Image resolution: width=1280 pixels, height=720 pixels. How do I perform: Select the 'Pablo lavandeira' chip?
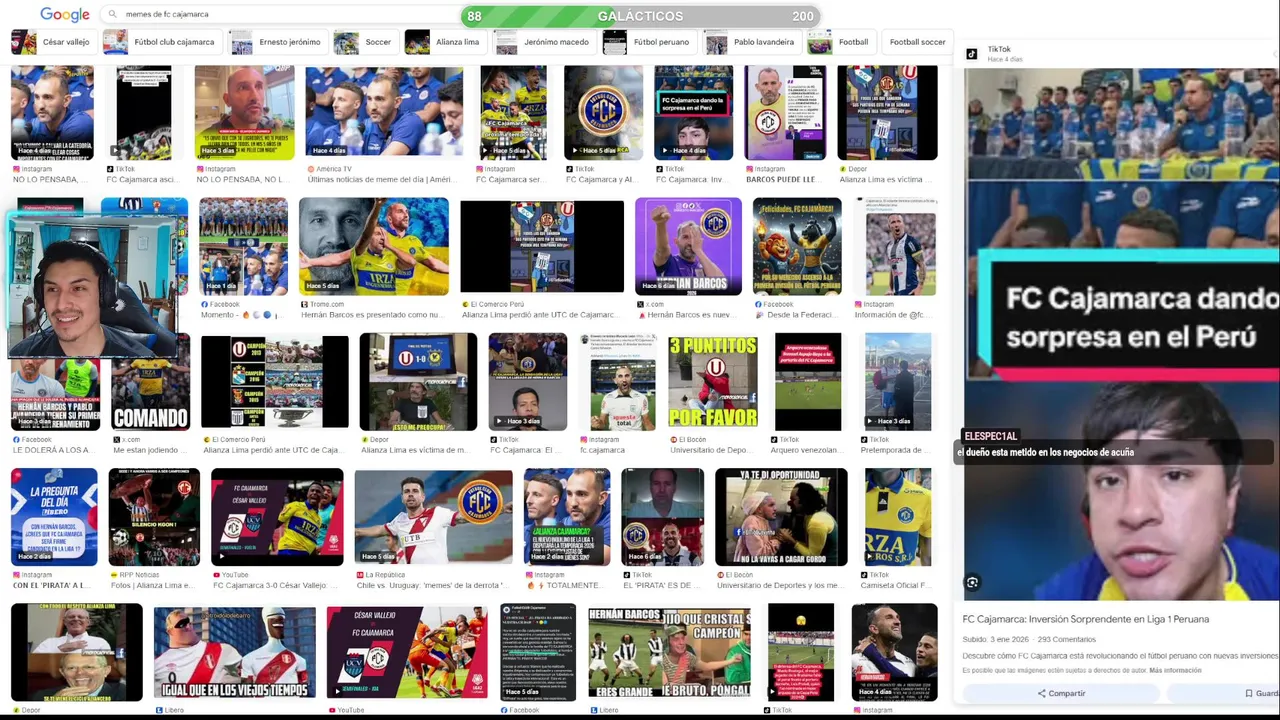pyautogui.click(x=751, y=42)
